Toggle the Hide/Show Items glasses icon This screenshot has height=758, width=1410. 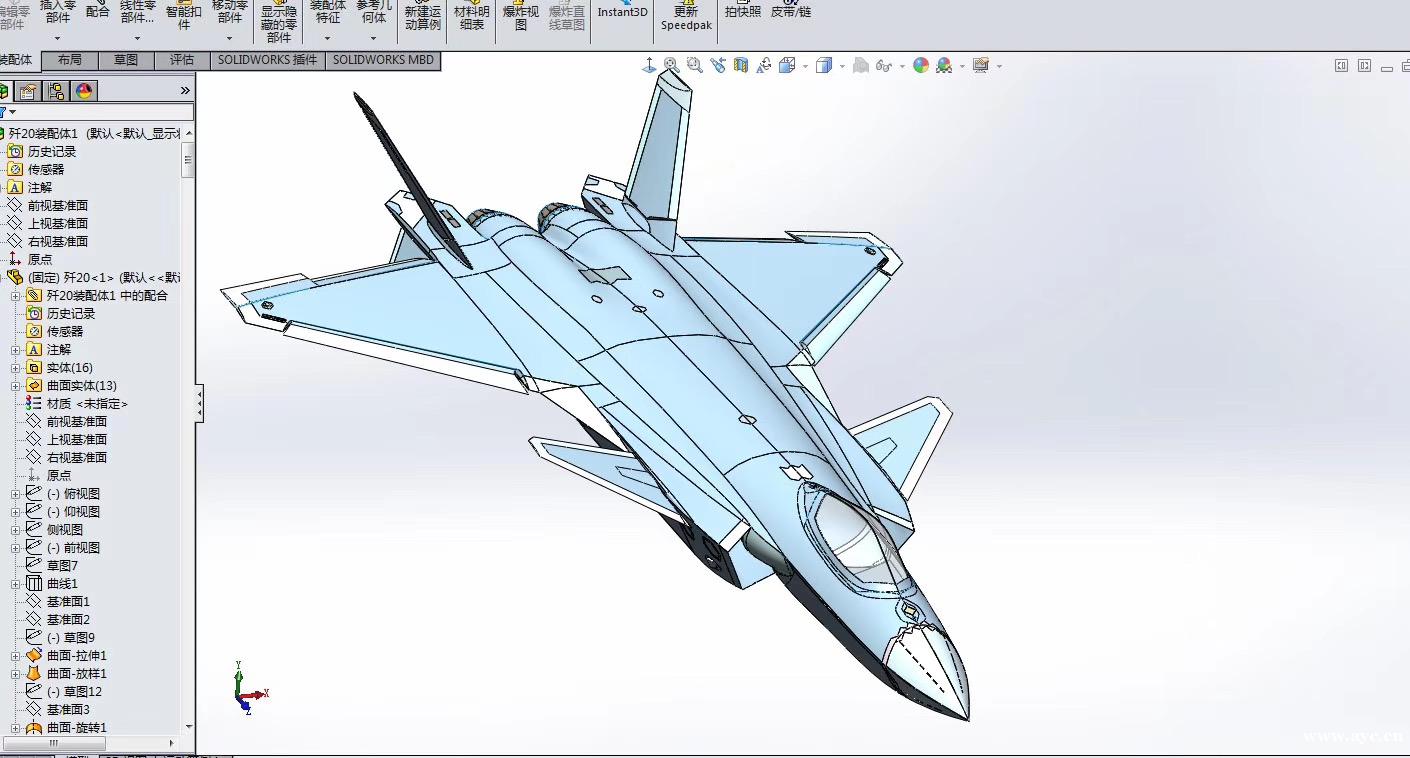pyautogui.click(x=883, y=66)
